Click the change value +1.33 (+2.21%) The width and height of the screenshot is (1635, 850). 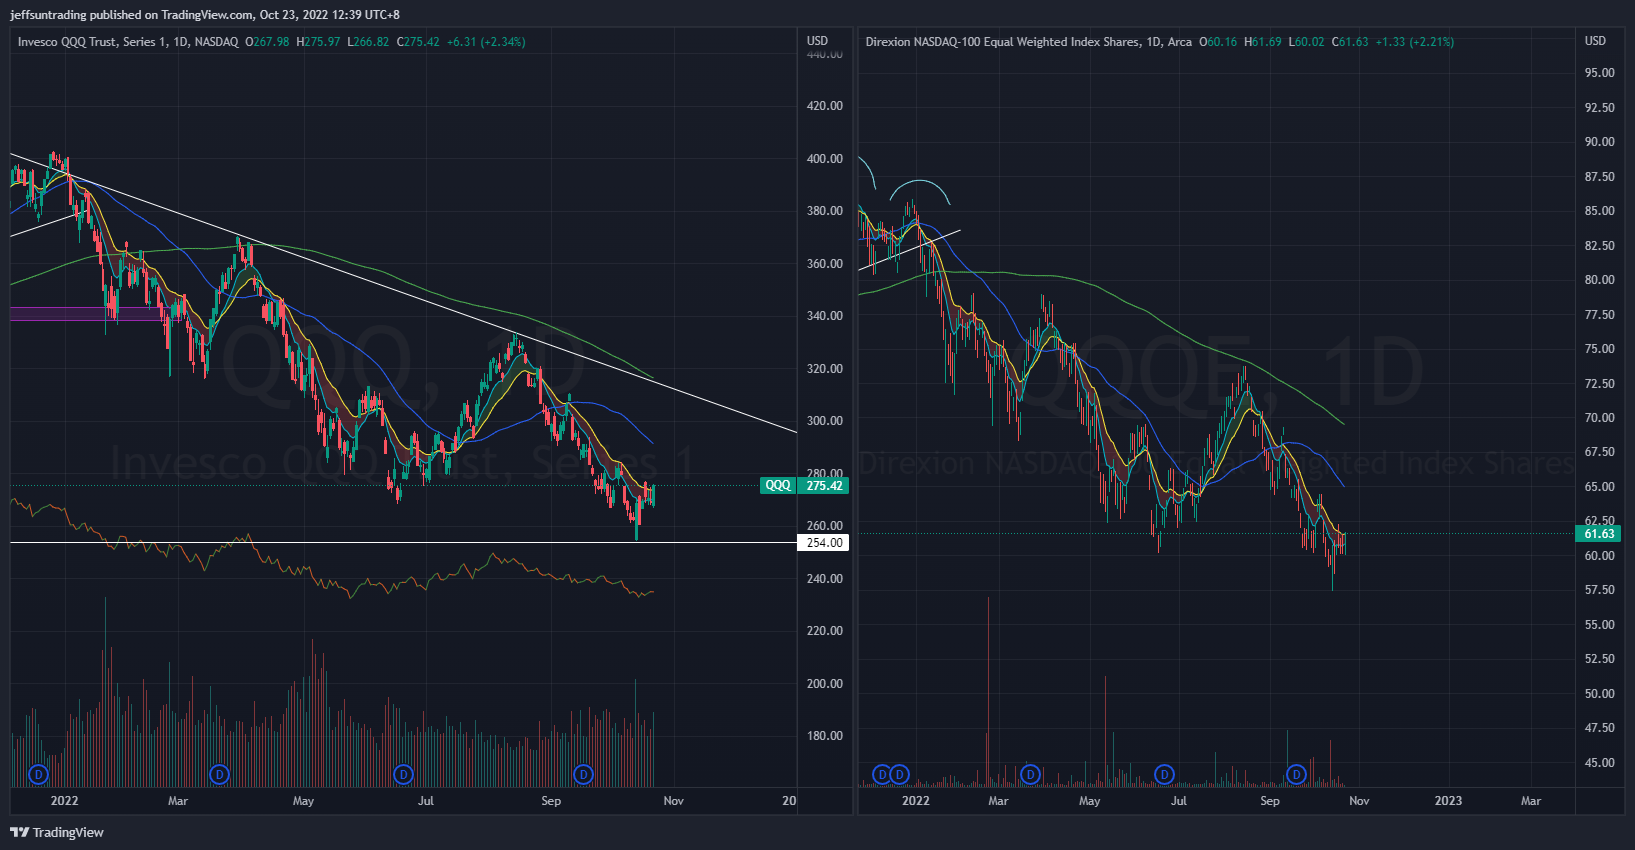[1415, 42]
